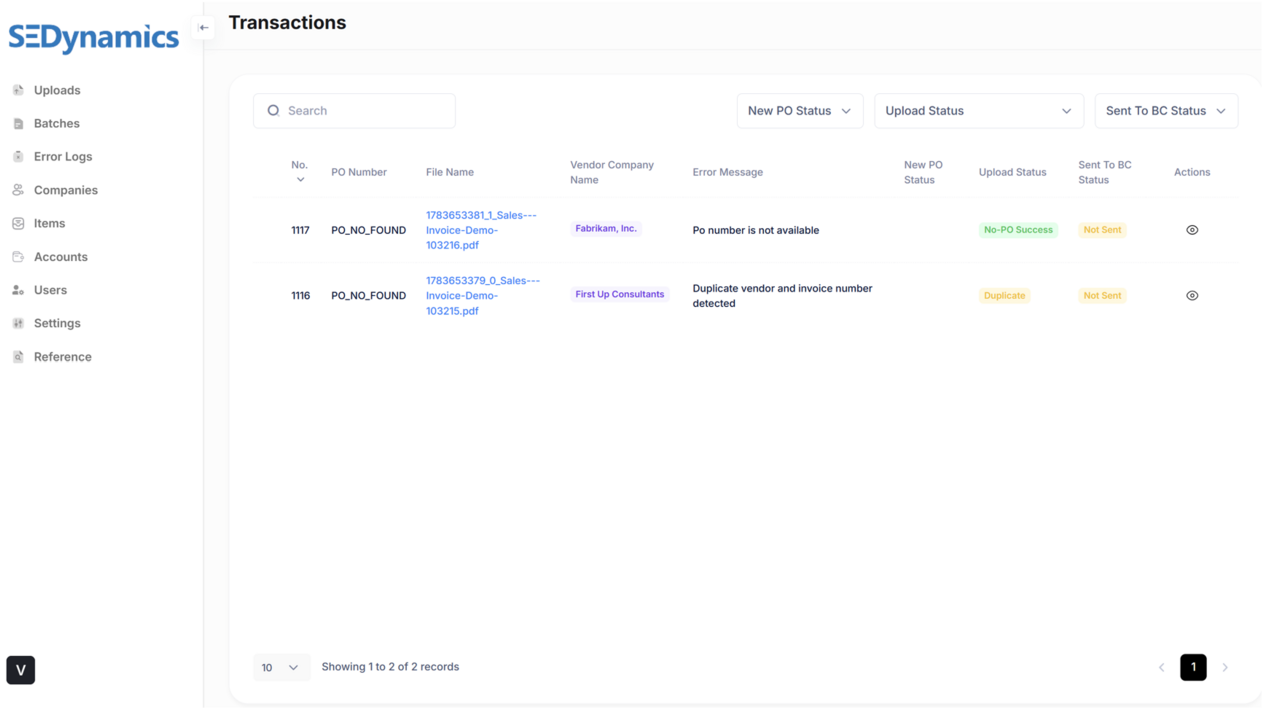The height and width of the screenshot is (720, 1280).
Task: Open the Sent To BC Status filter
Action: [x=1166, y=111]
